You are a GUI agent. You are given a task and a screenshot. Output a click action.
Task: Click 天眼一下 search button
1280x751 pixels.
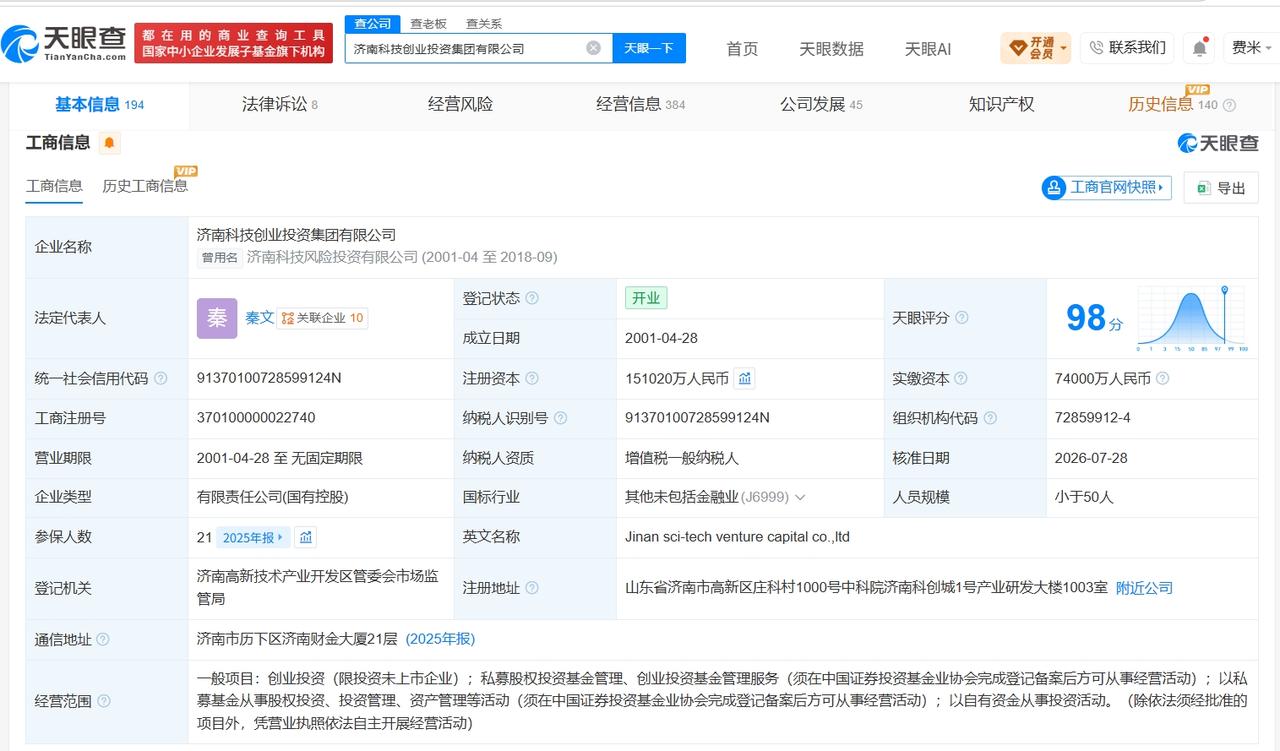click(649, 48)
